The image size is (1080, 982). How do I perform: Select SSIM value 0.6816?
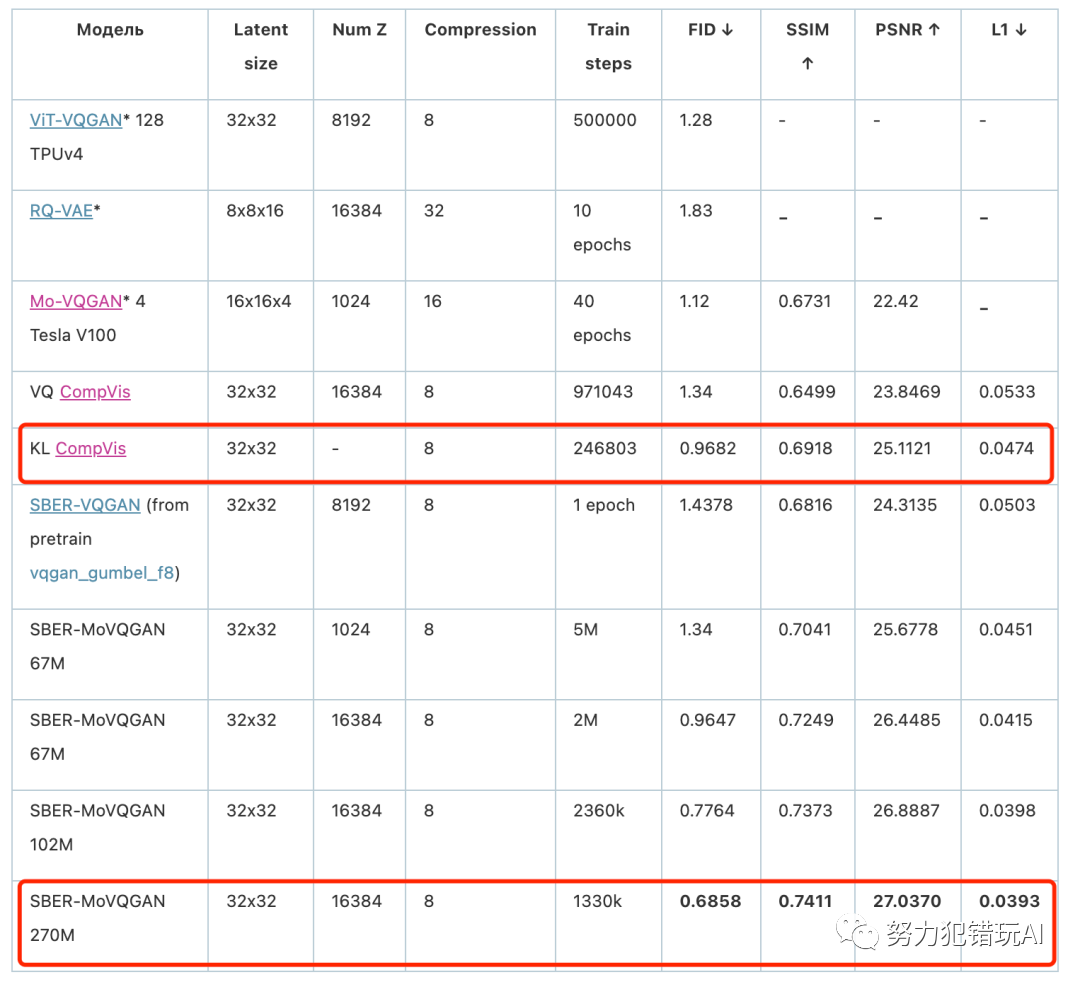click(805, 505)
